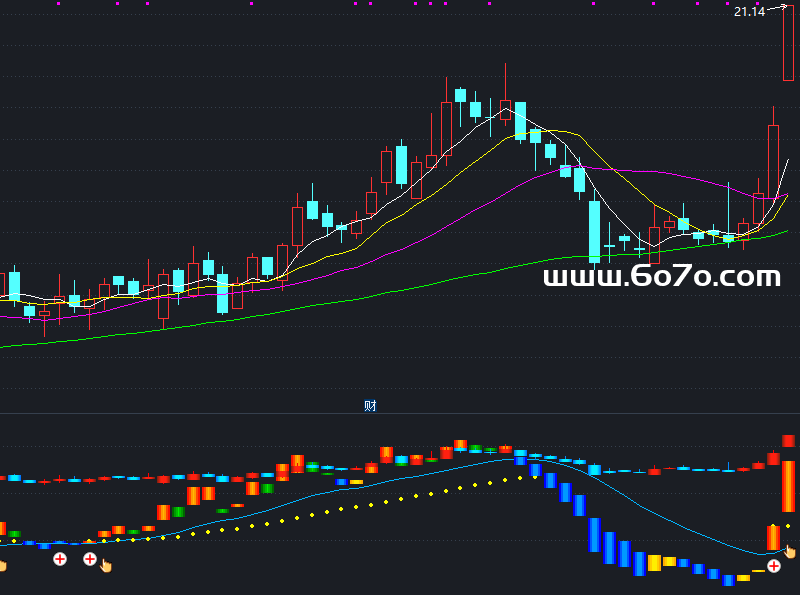Click the rightmost red plus signal icon

[x=773, y=566]
